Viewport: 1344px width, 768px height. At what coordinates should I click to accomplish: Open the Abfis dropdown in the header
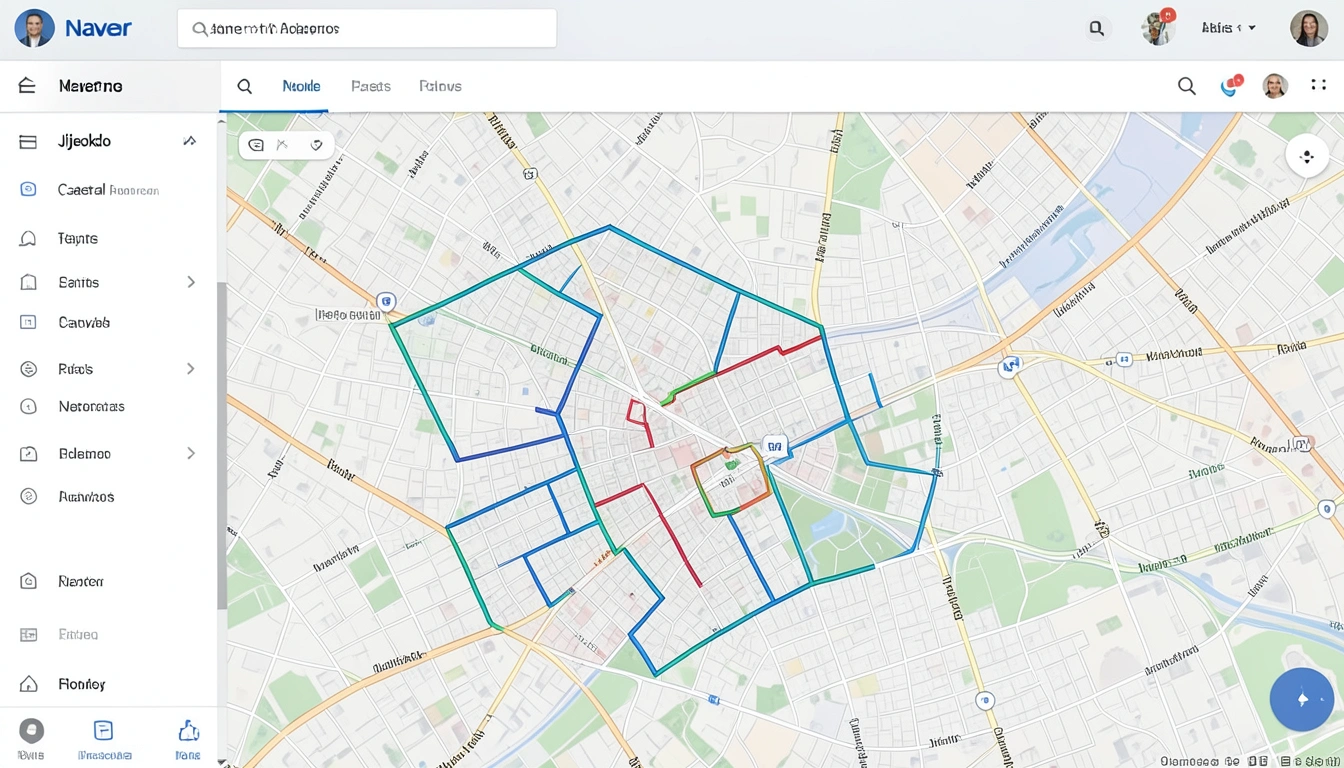coord(1228,29)
